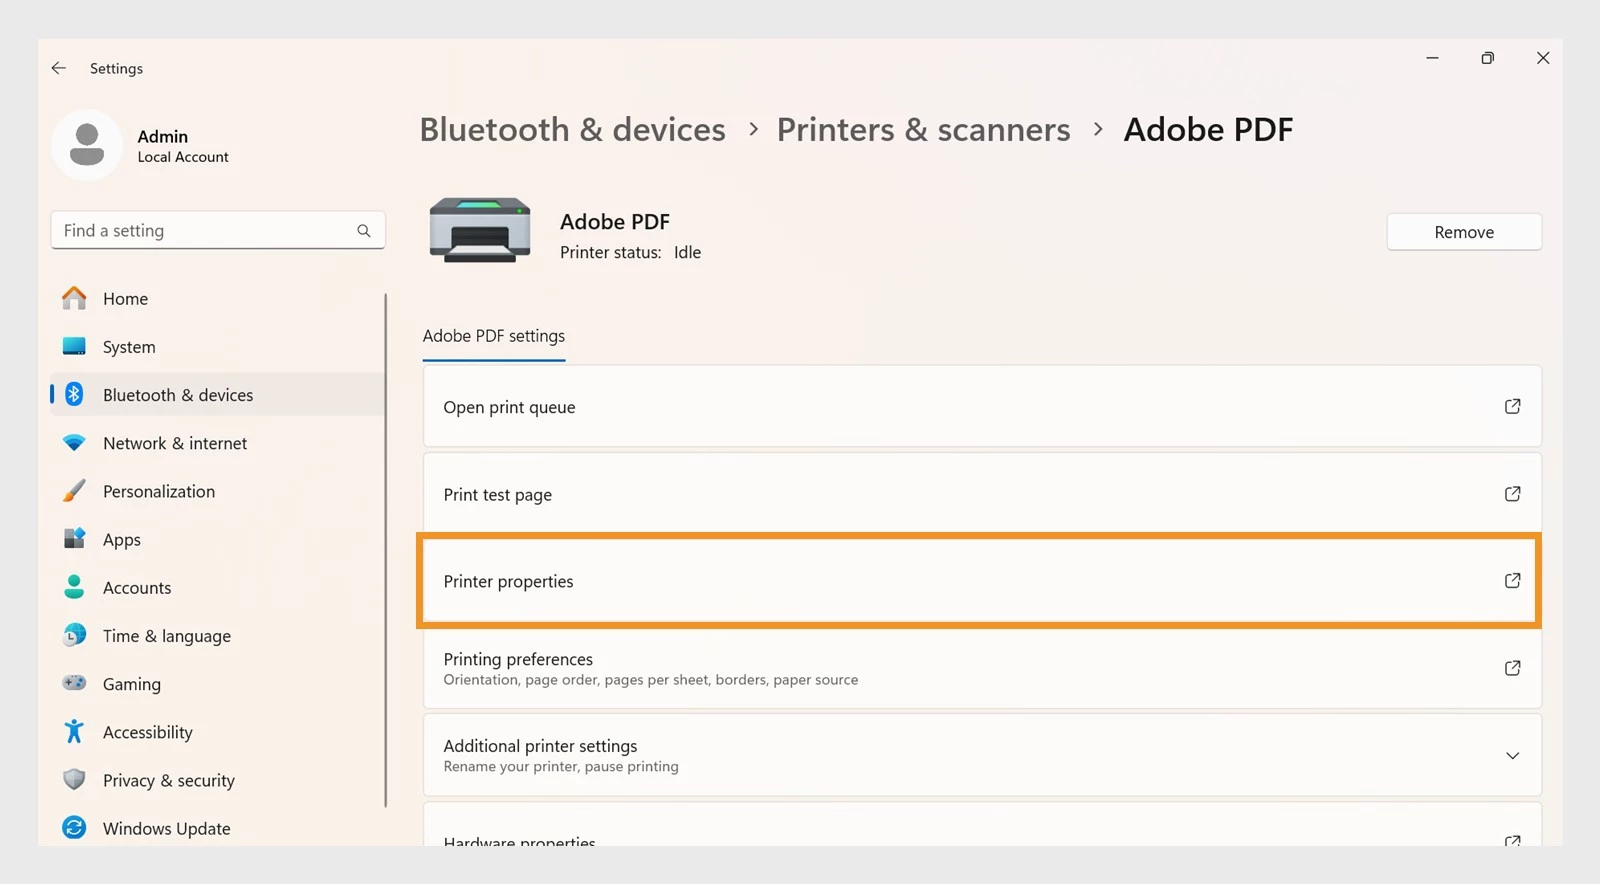Viewport: 1600px width, 884px height.
Task: Select the Adobe PDF settings tab
Action: [494, 336]
